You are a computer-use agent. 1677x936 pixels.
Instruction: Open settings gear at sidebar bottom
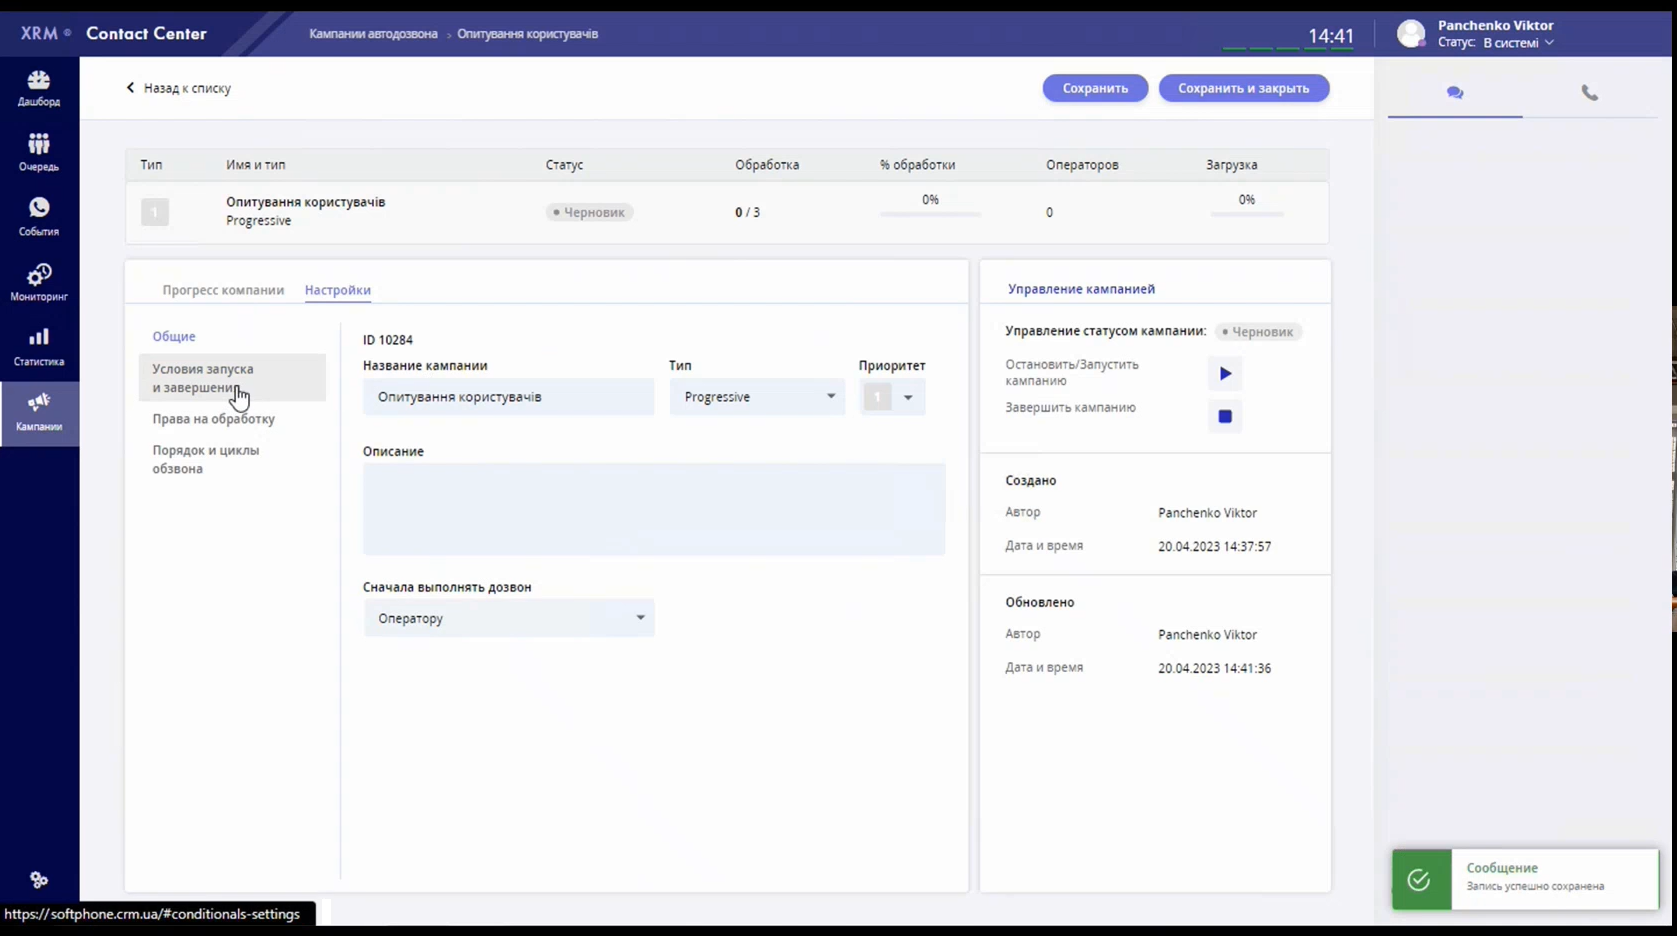pyautogui.click(x=39, y=880)
